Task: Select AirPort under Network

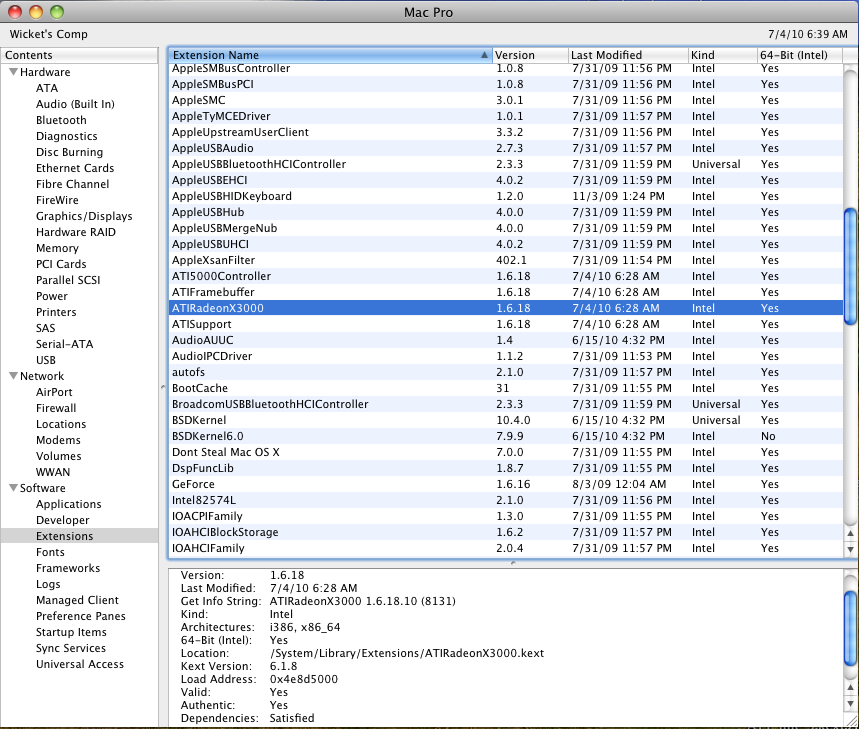Action: pos(54,392)
